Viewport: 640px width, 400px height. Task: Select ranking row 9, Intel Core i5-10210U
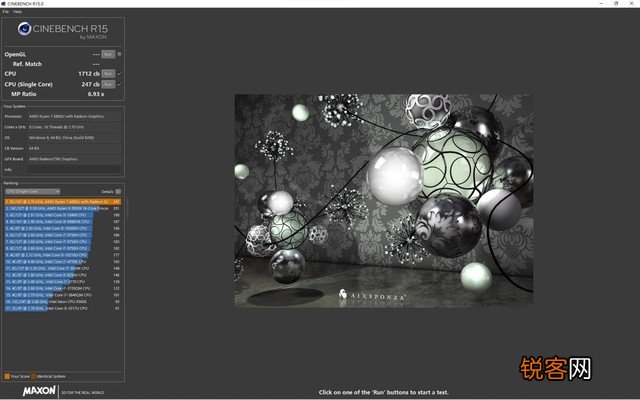coord(63,255)
